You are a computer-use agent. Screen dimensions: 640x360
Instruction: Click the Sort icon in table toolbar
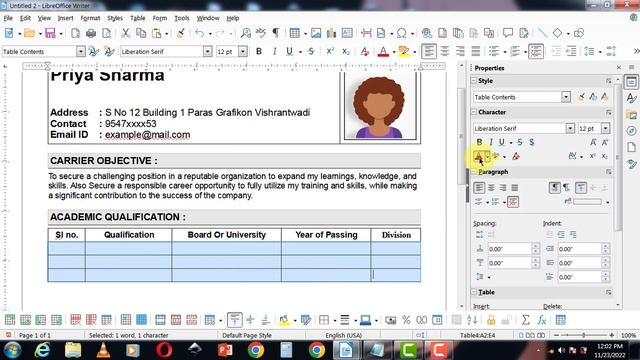tap(472, 320)
